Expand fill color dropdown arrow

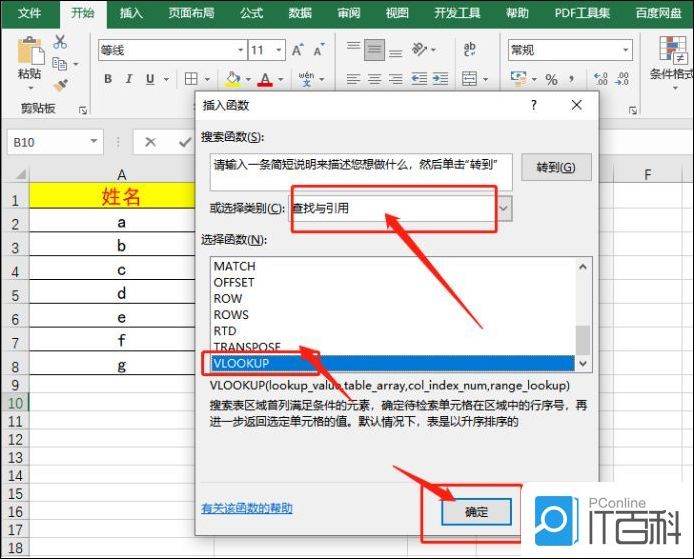248,79
